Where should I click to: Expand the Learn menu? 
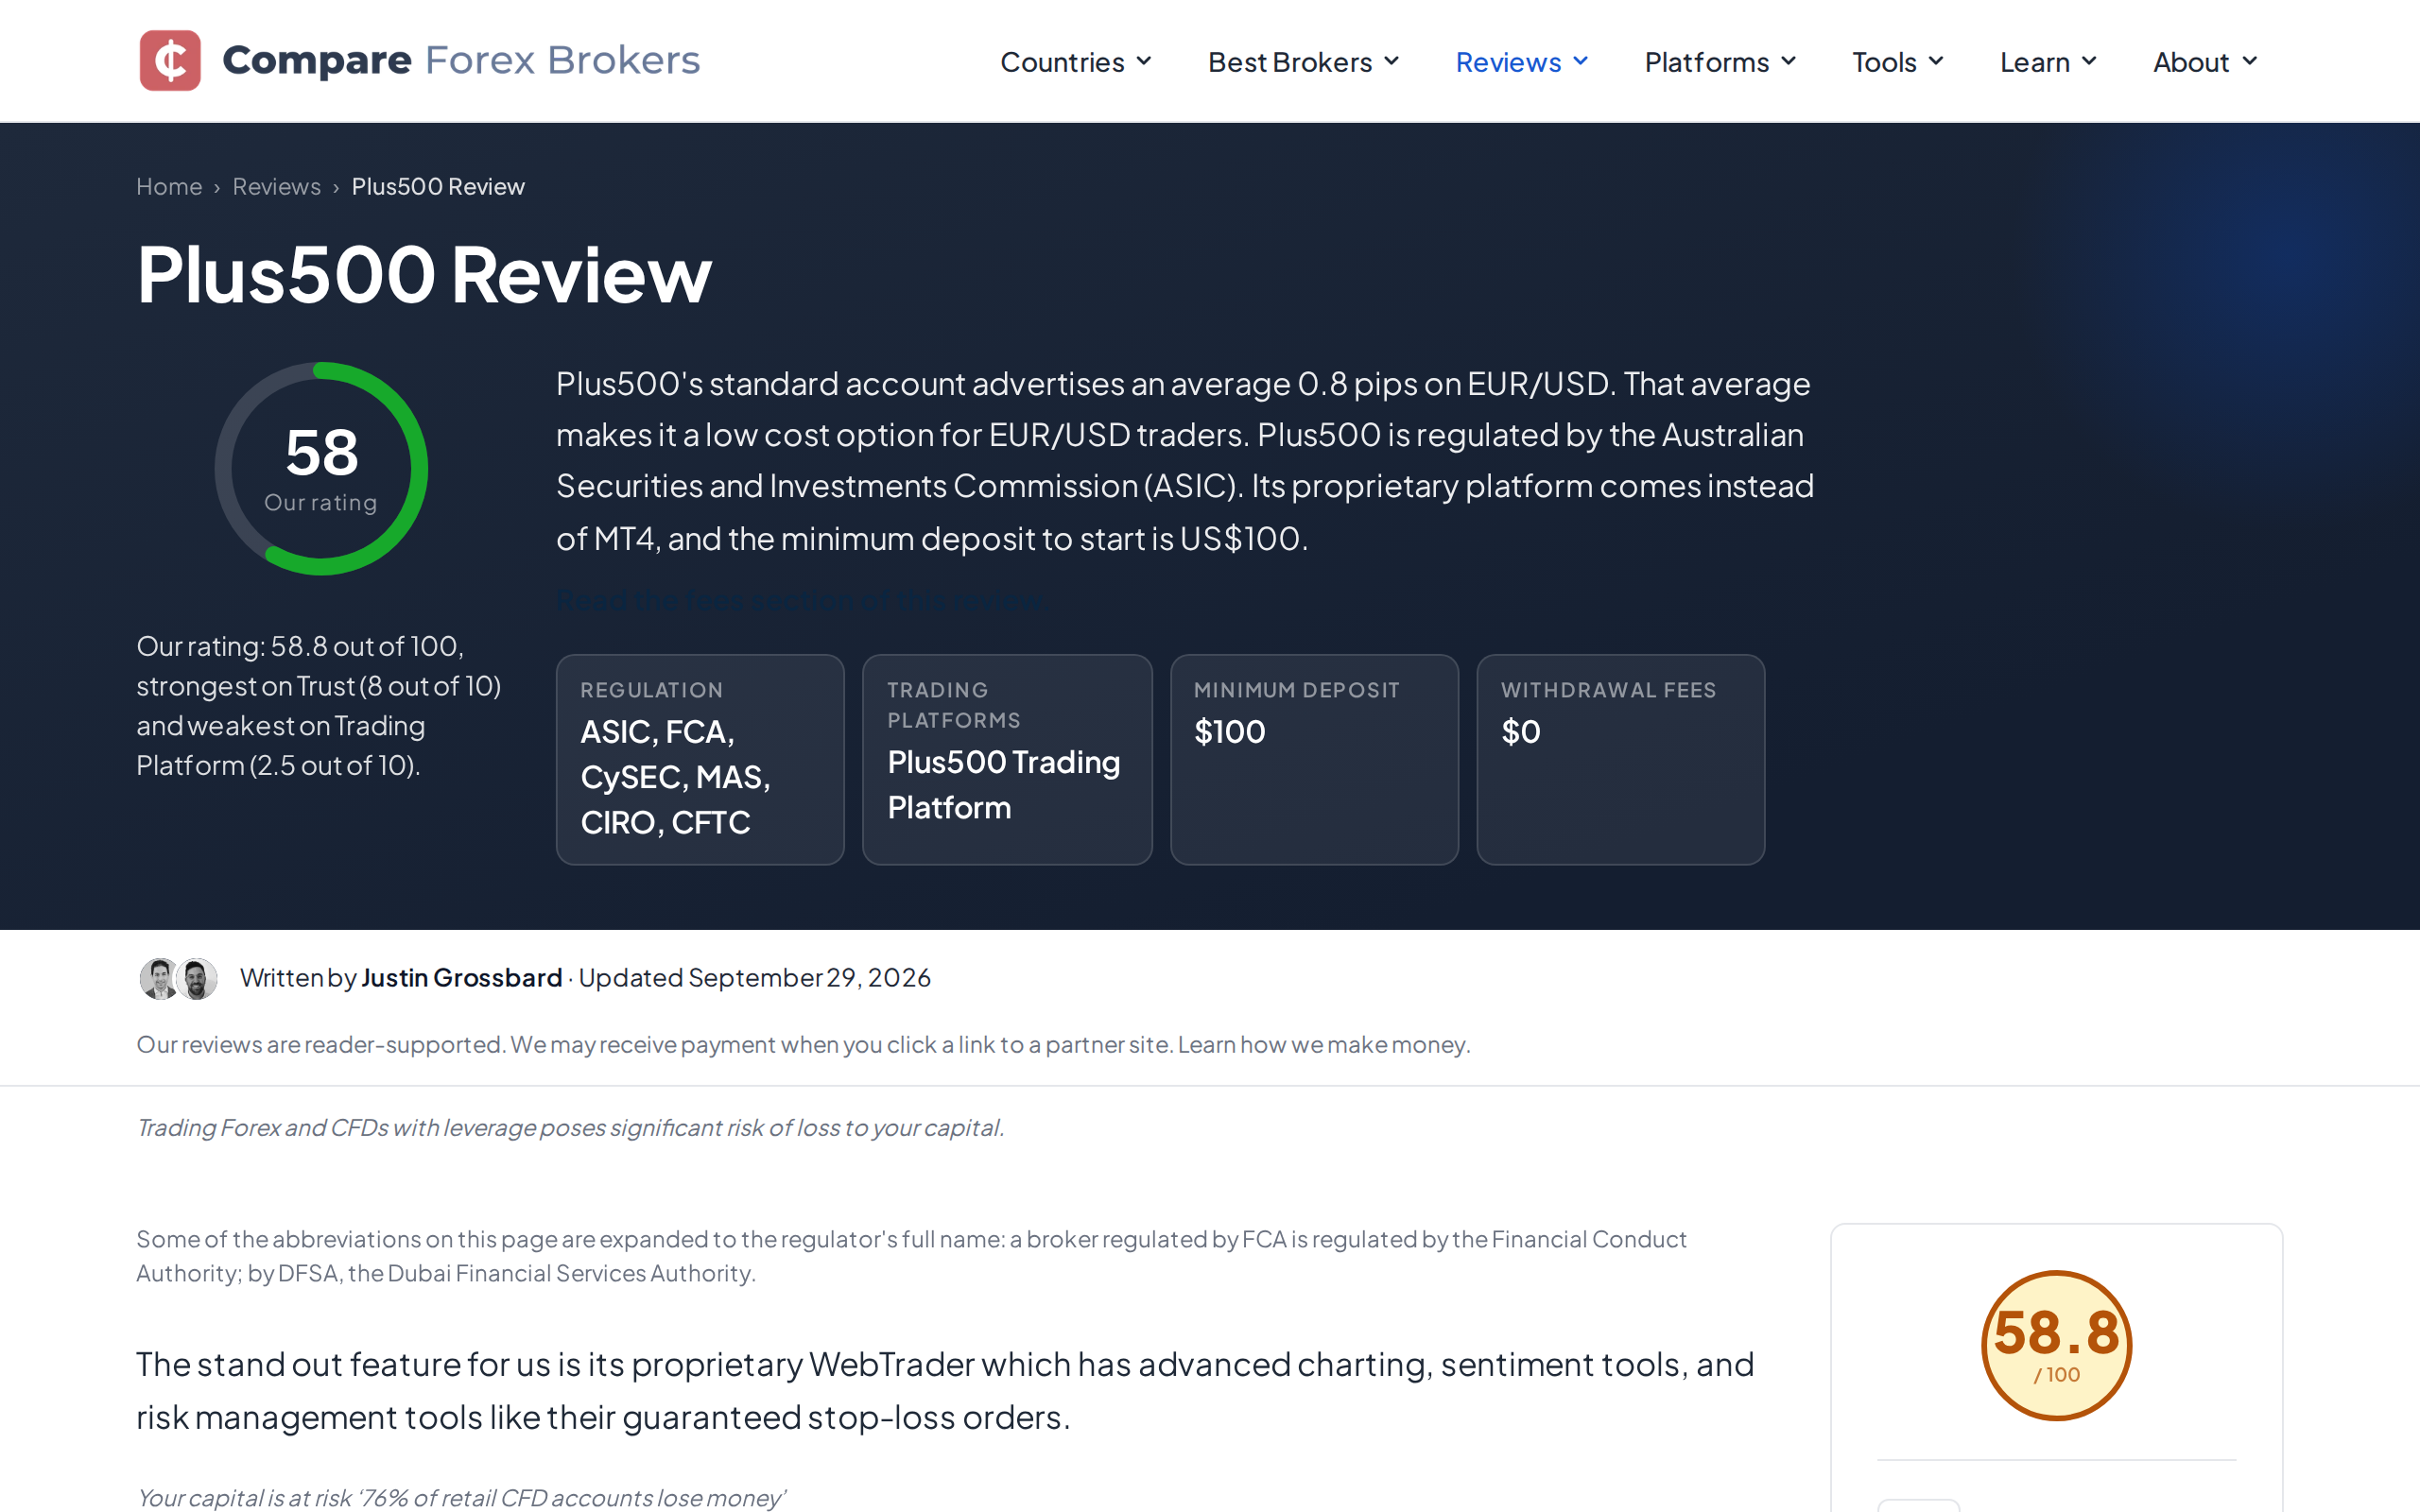[2048, 62]
